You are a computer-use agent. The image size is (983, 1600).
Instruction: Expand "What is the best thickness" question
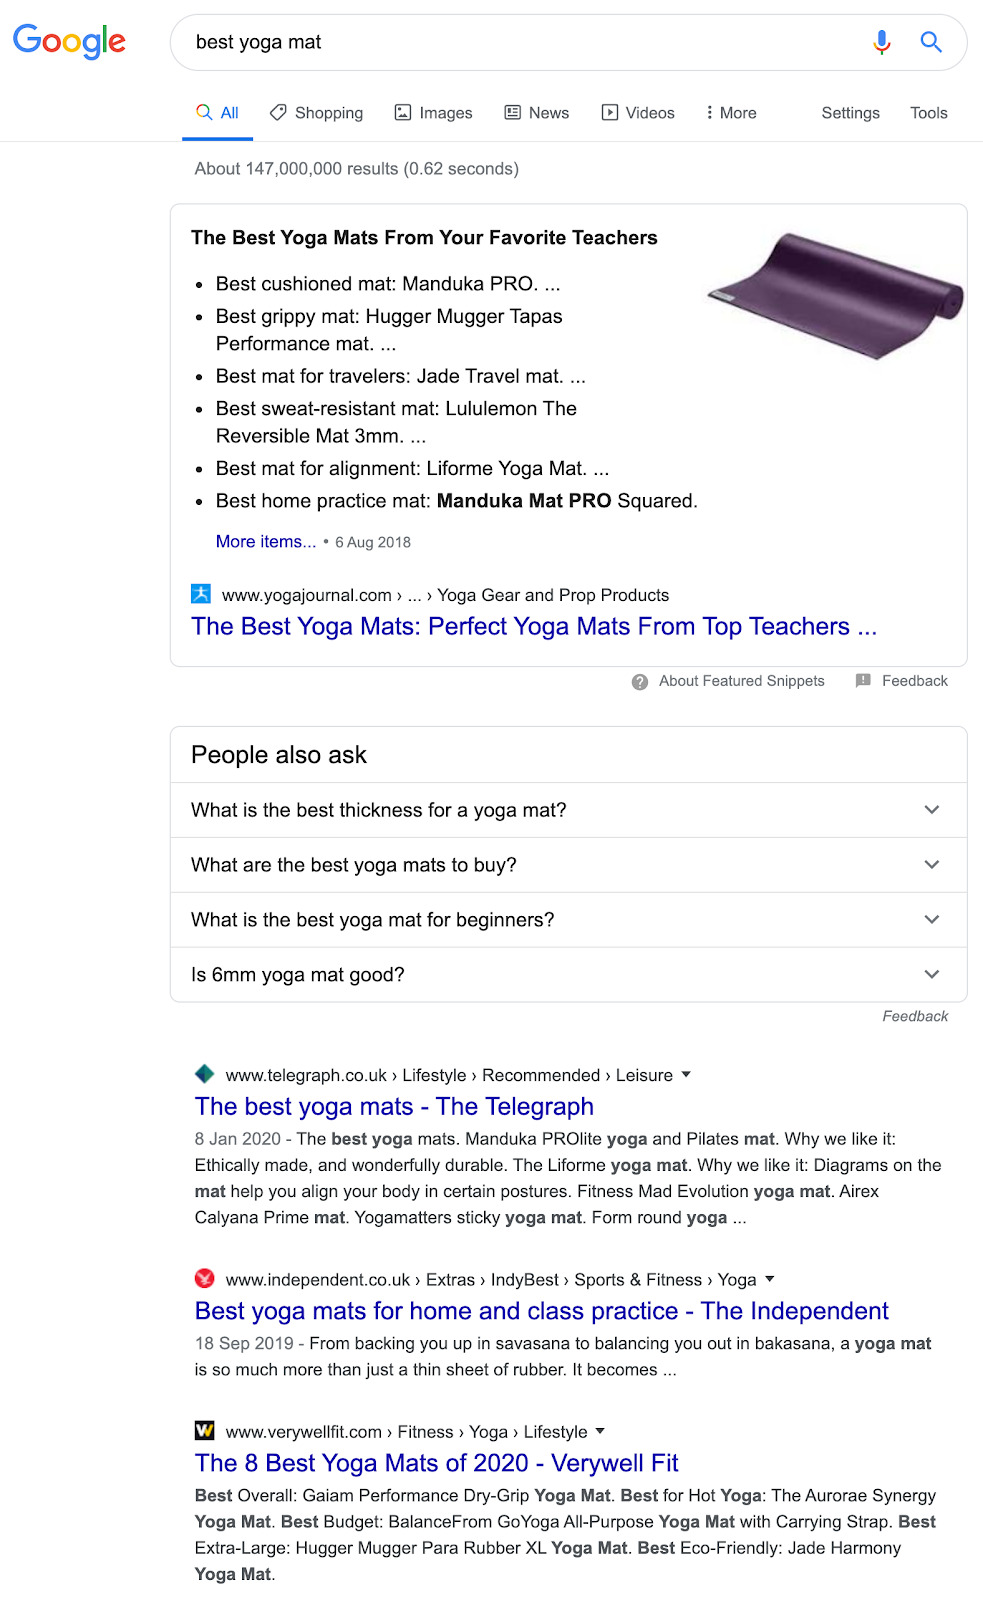click(931, 810)
